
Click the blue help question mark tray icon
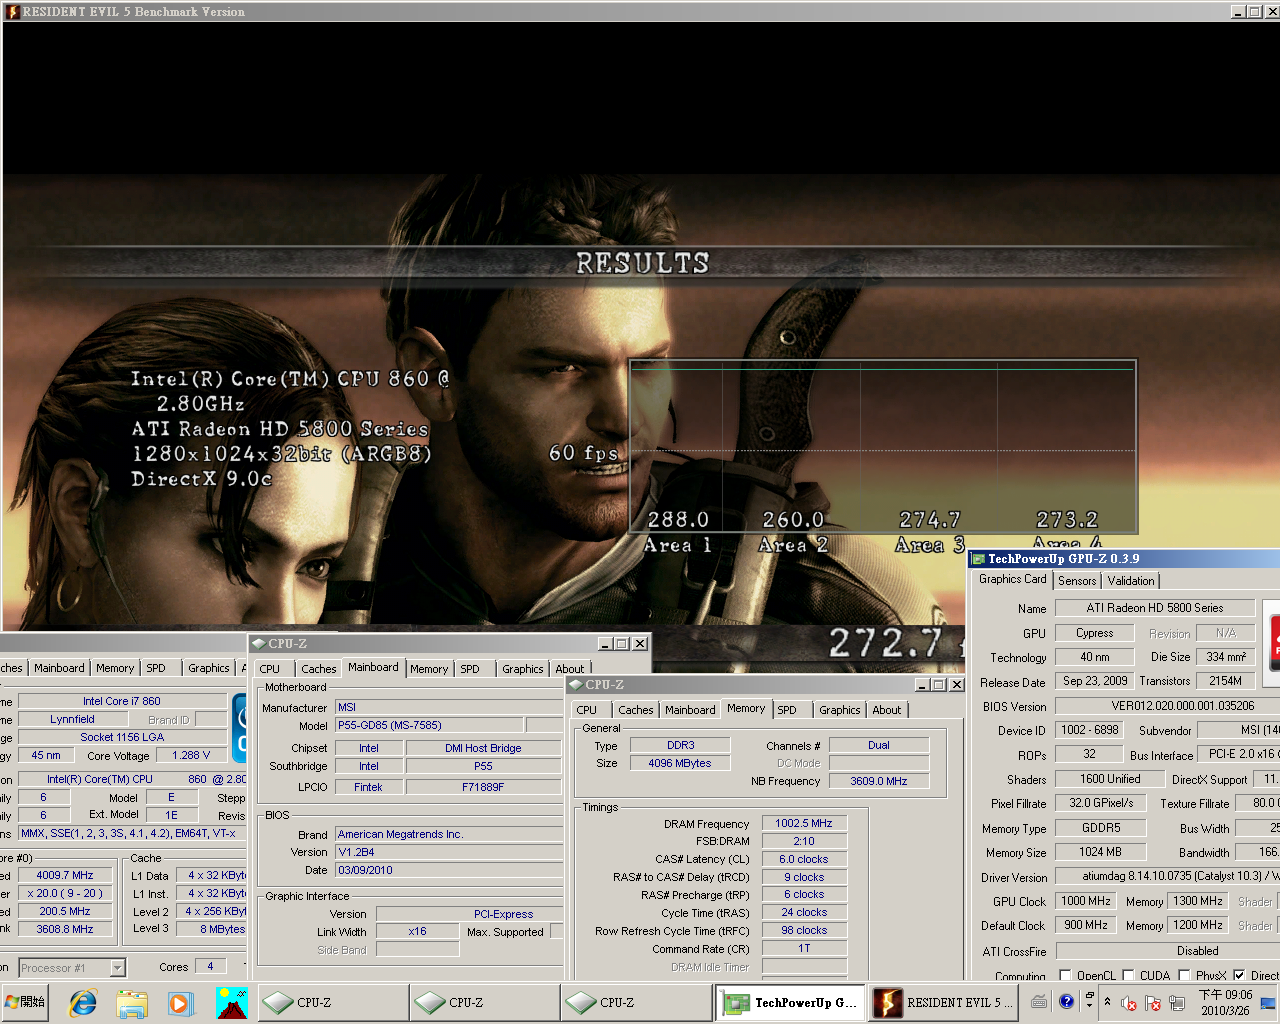(x=1066, y=1001)
